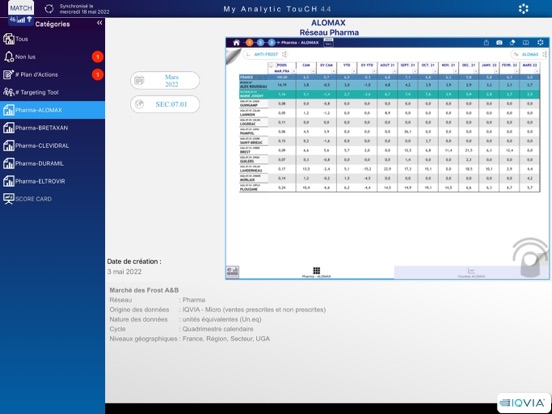552x414 pixels.
Task: Select Pharma-ALOMAX in the sidebar
Action: click(x=52, y=110)
